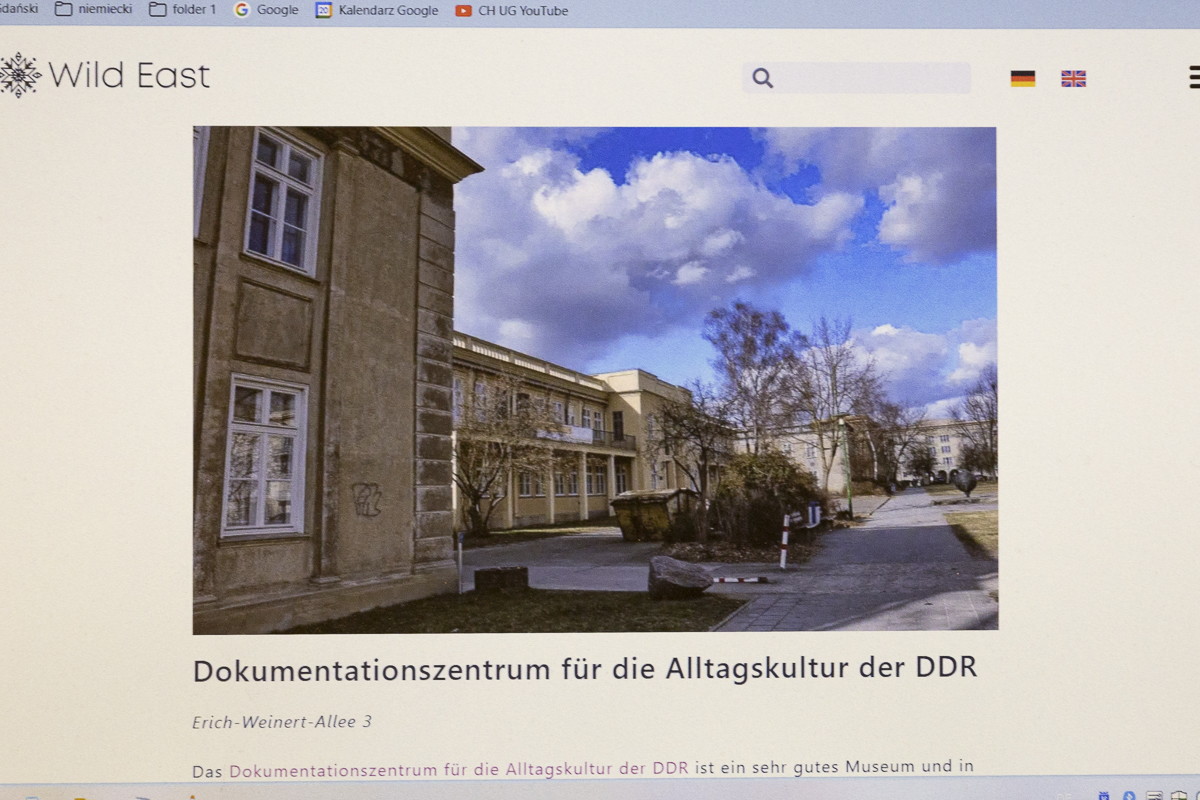The image size is (1200, 800).
Task: Open the hamburger menu at page edge
Action: click(x=1193, y=77)
